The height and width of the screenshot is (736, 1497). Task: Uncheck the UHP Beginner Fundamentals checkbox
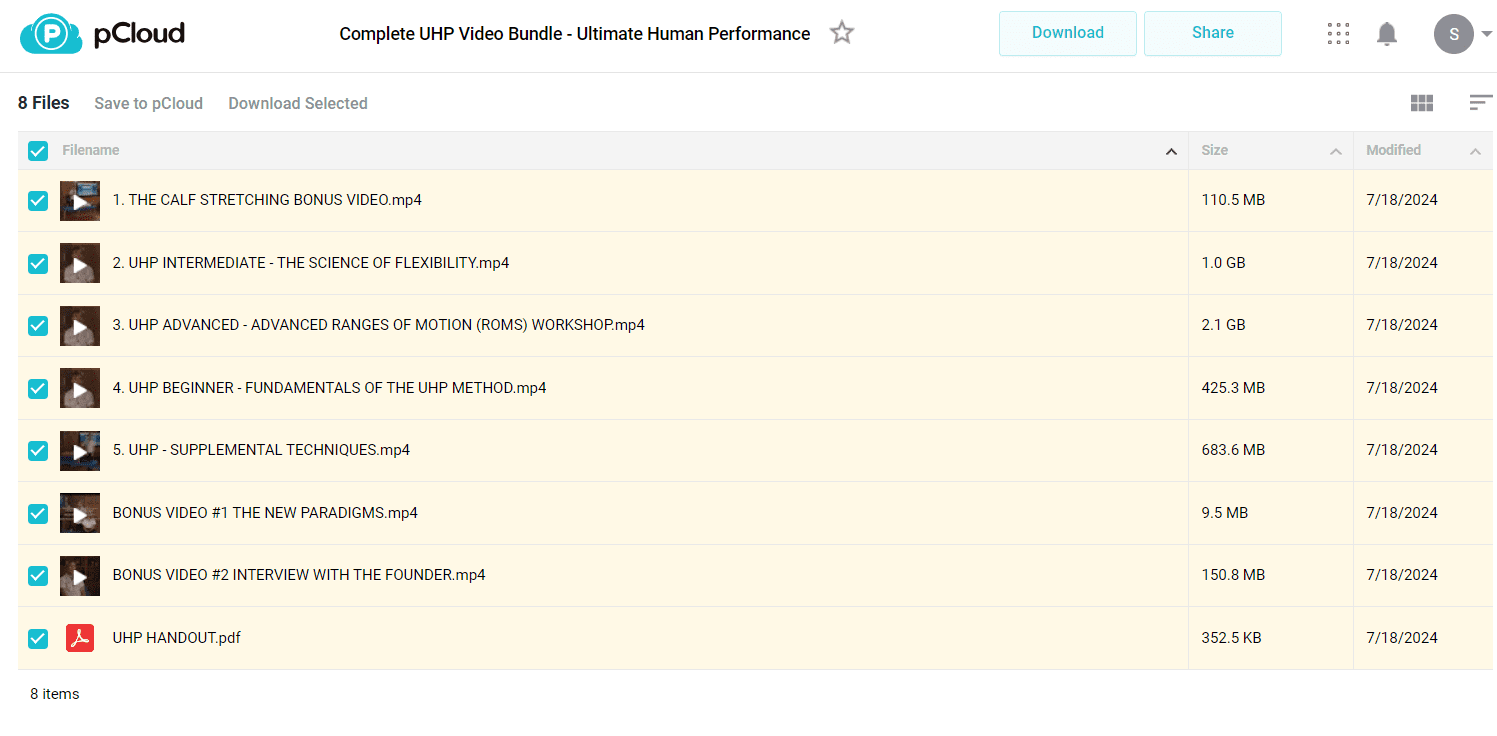click(38, 389)
